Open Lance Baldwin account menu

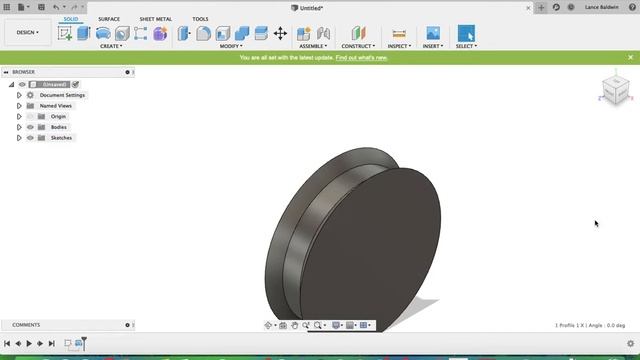(x=601, y=7)
